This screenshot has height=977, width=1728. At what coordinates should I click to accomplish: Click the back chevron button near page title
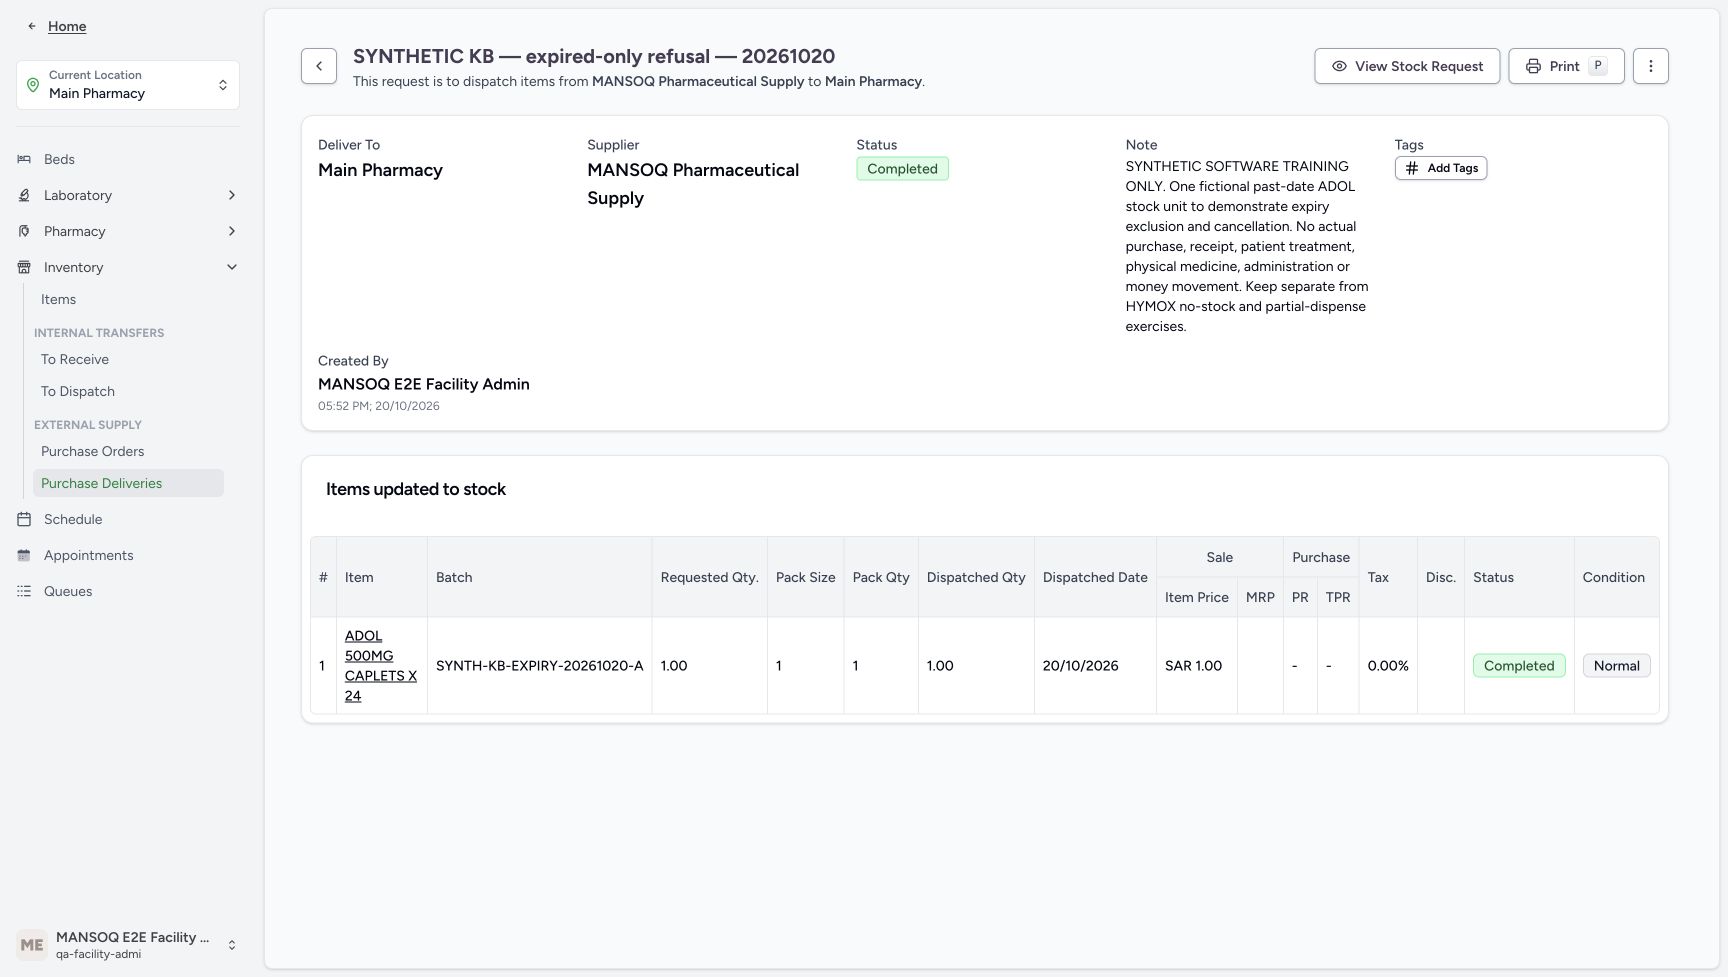[319, 66]
